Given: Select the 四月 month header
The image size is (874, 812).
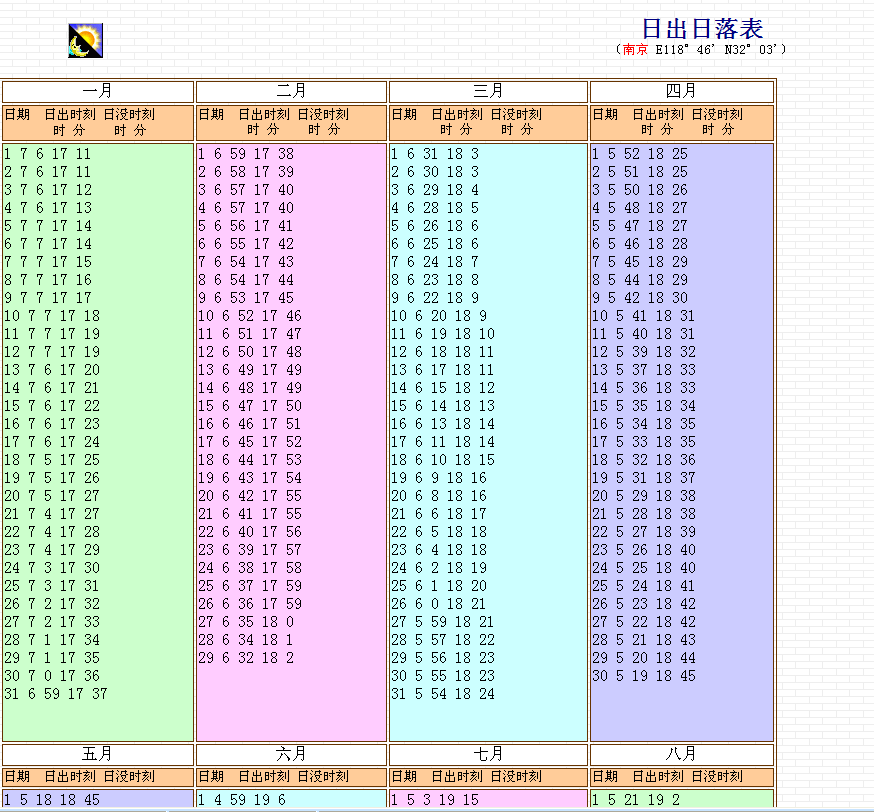Looking at the screenshot, I should (x=681, y=91).
